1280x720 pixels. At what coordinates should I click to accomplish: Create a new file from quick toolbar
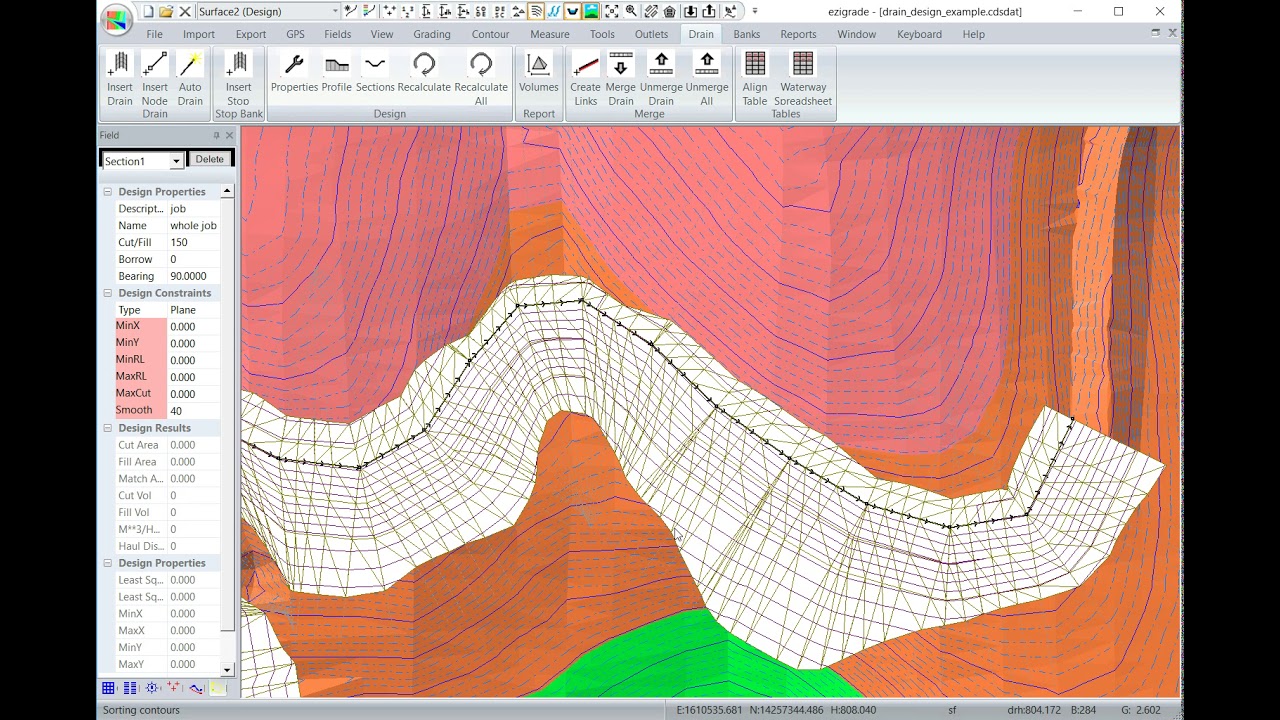click(148, 11)
